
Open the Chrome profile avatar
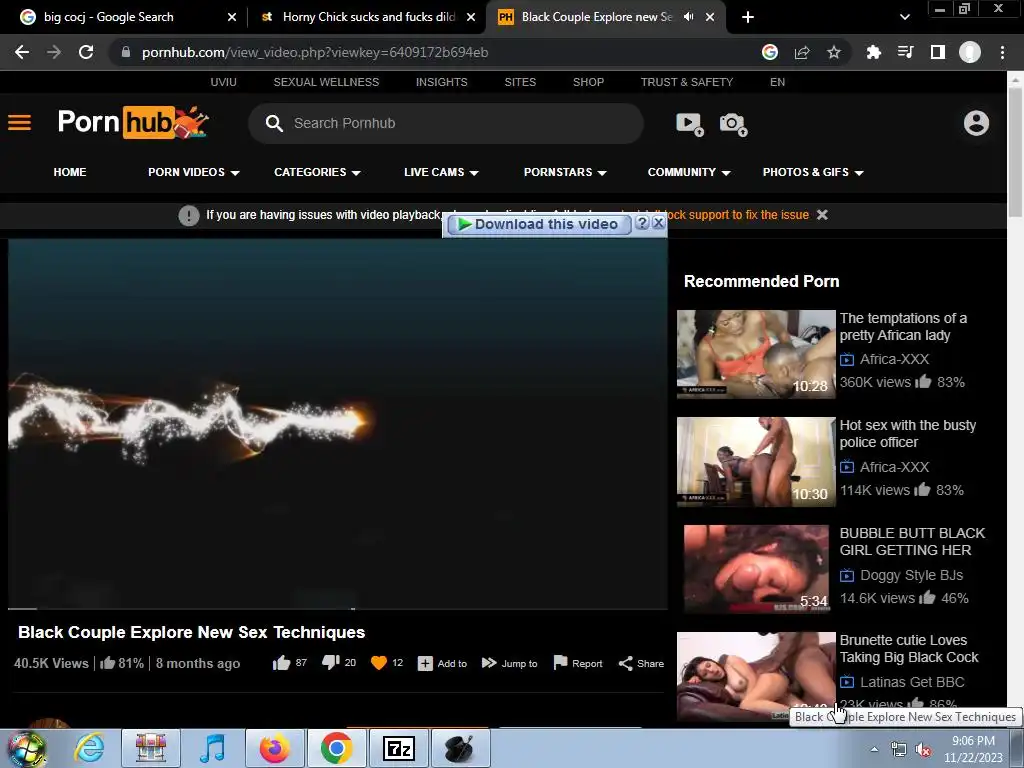pyautogui.click(x=970, y=52)
